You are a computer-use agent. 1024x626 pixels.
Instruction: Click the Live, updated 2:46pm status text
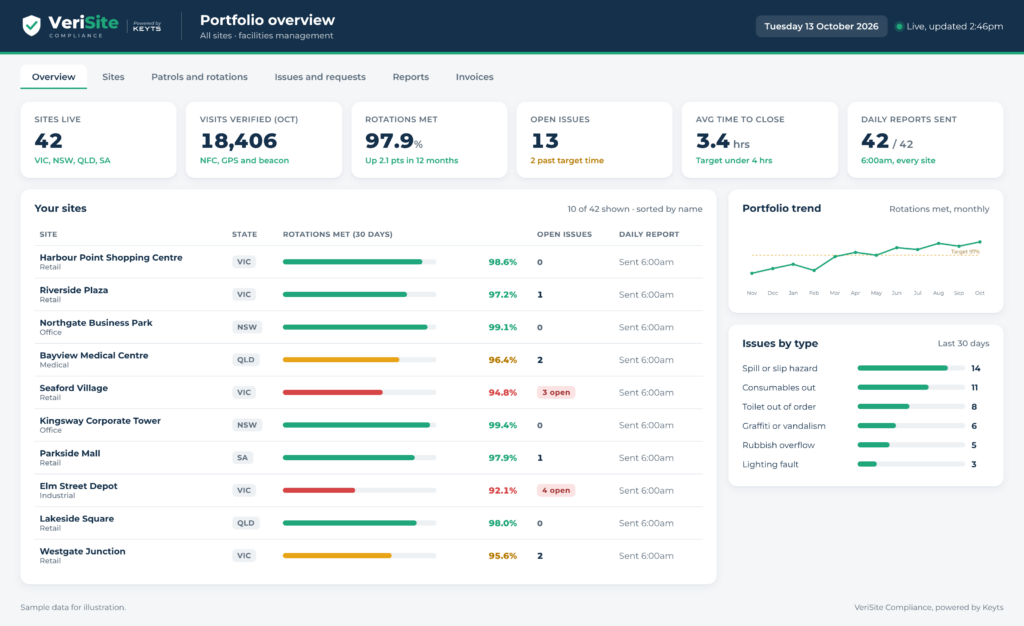(x=955, y=27)
